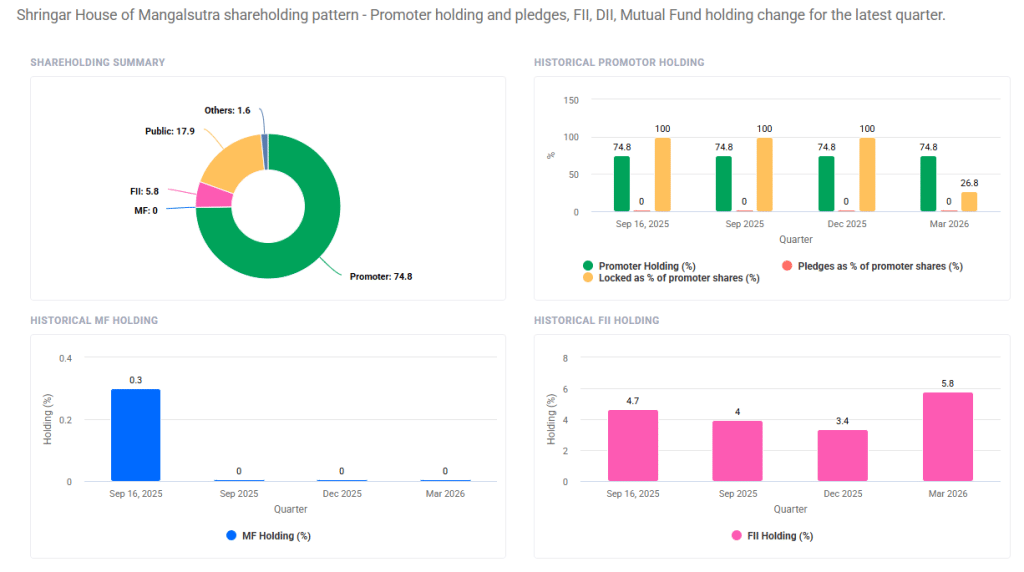
Task: Click the blue MF bar for Sep 16, 2025
Action: point(135,435)
